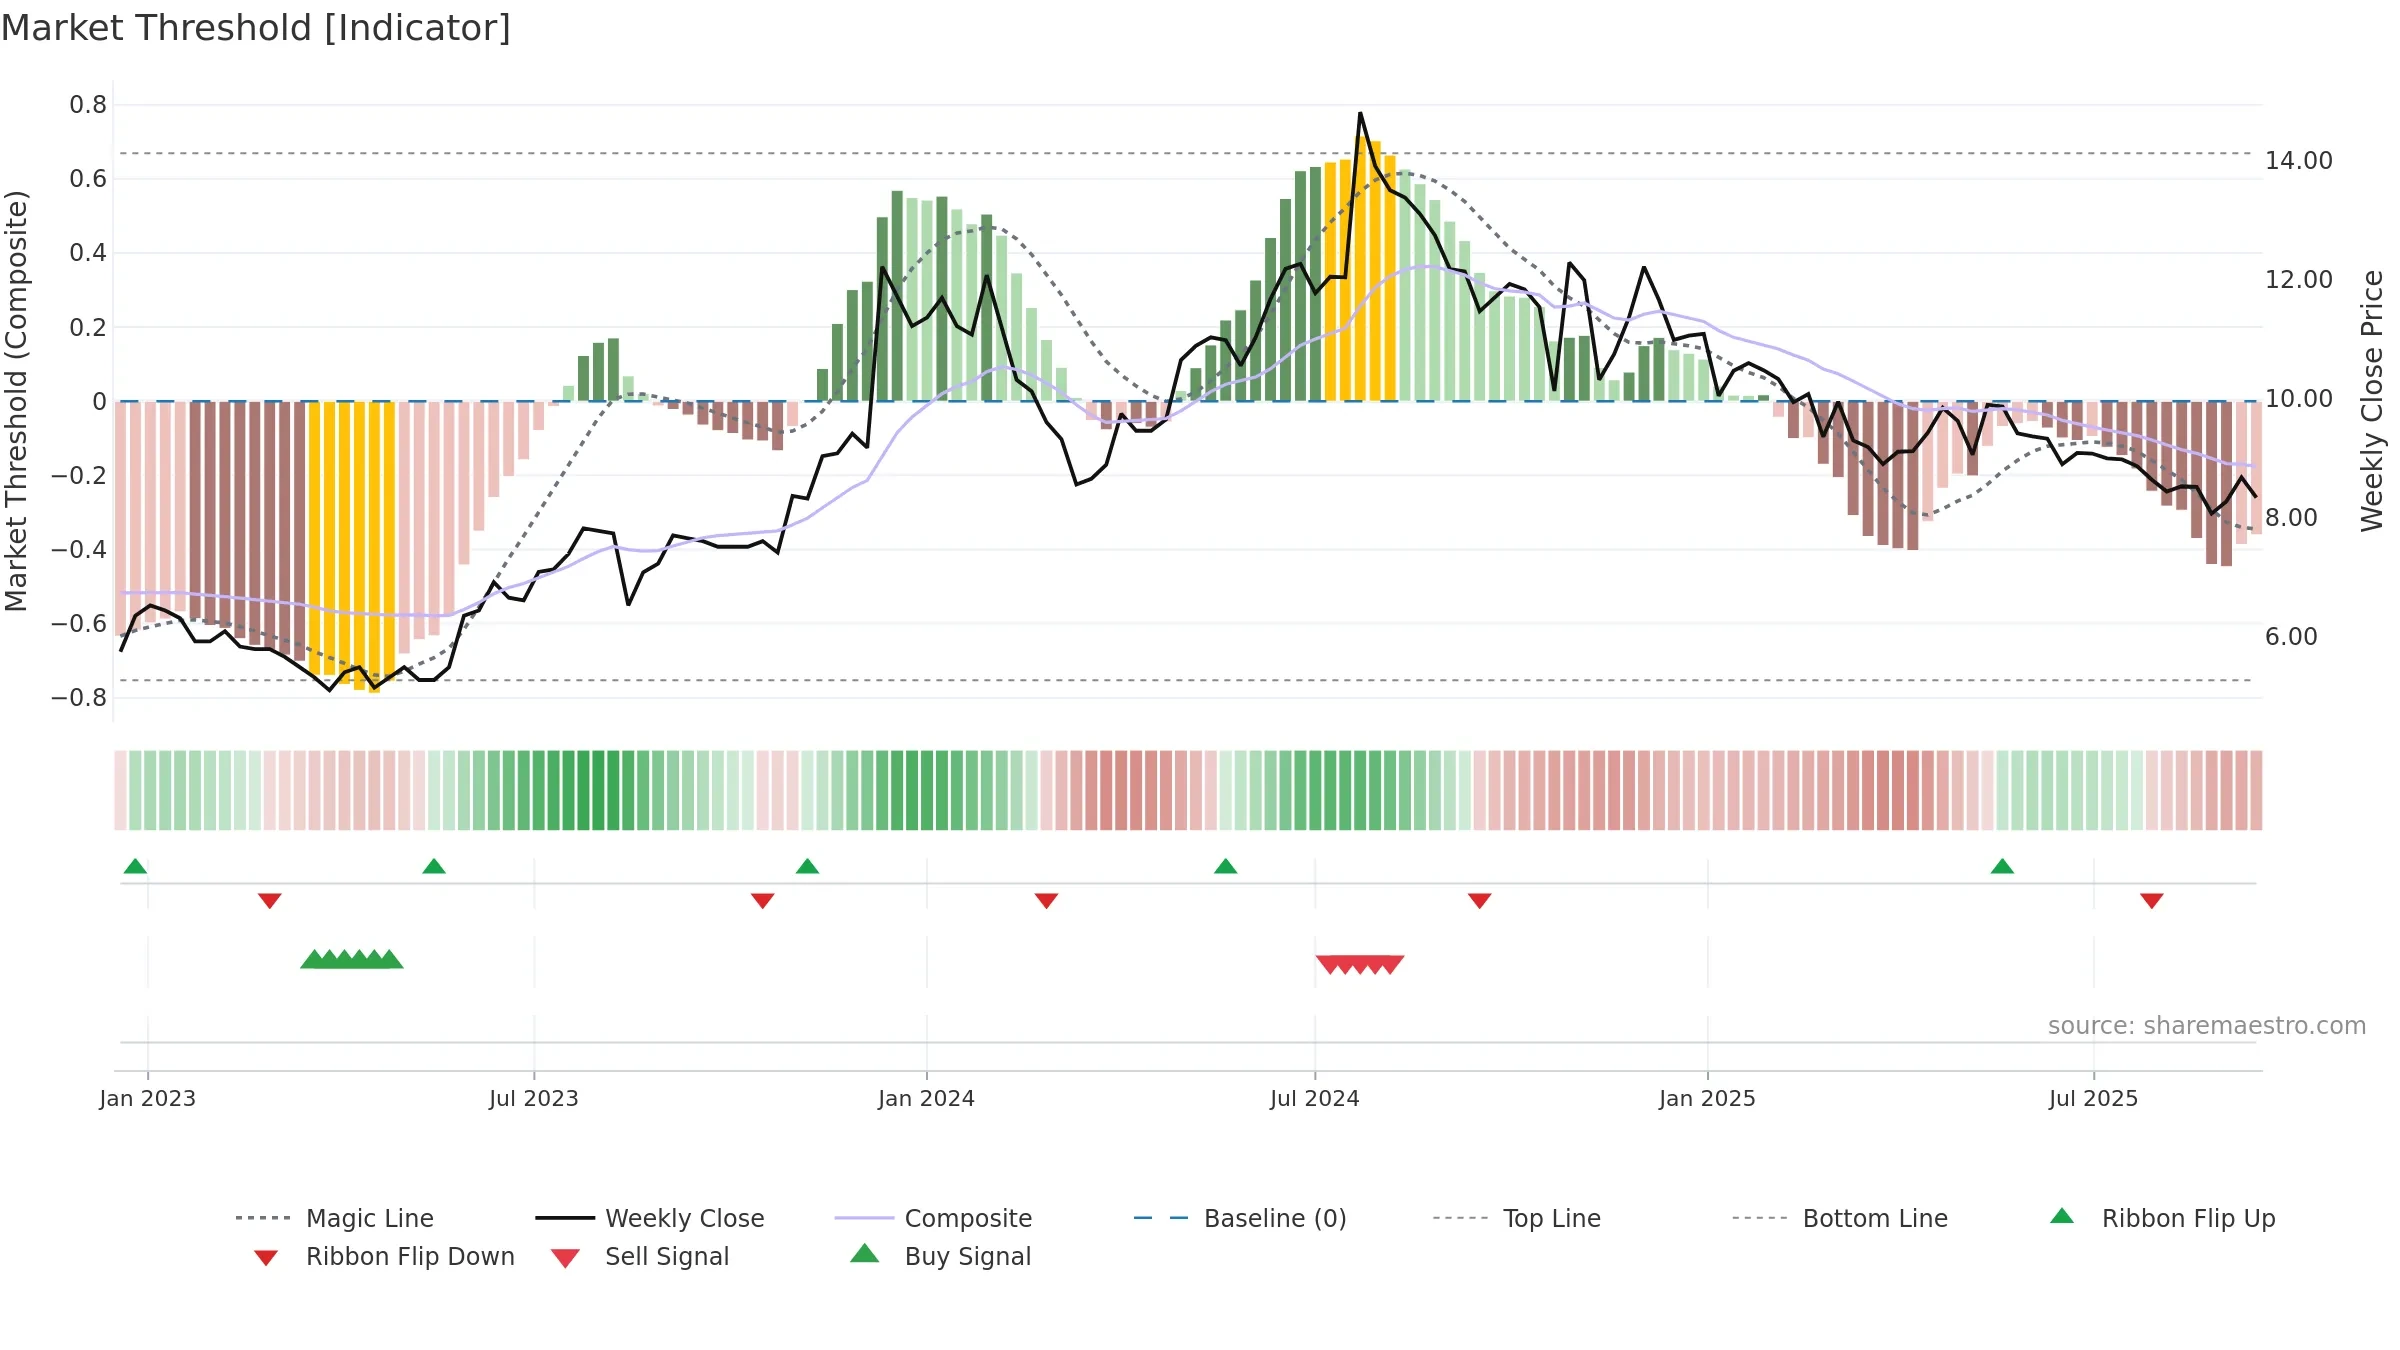Click the '0.6' left axis tick

point(88,179)
